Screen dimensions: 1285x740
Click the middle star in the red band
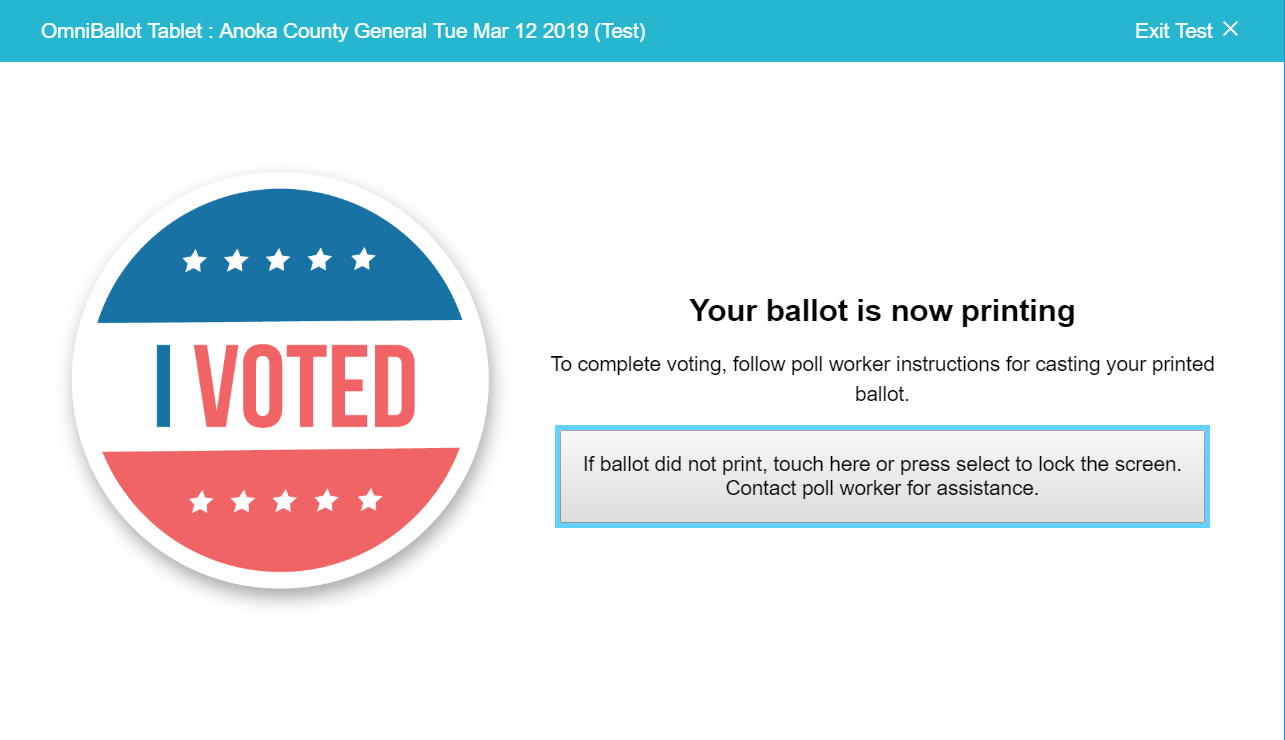tap(285, 501)
